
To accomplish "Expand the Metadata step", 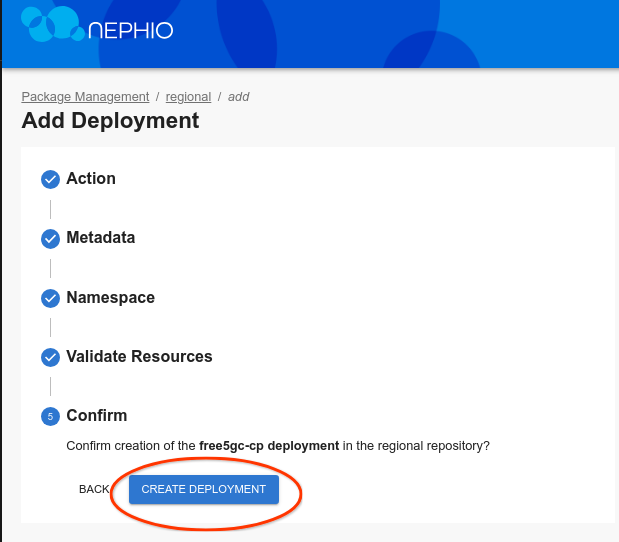I will coord(100,238).
